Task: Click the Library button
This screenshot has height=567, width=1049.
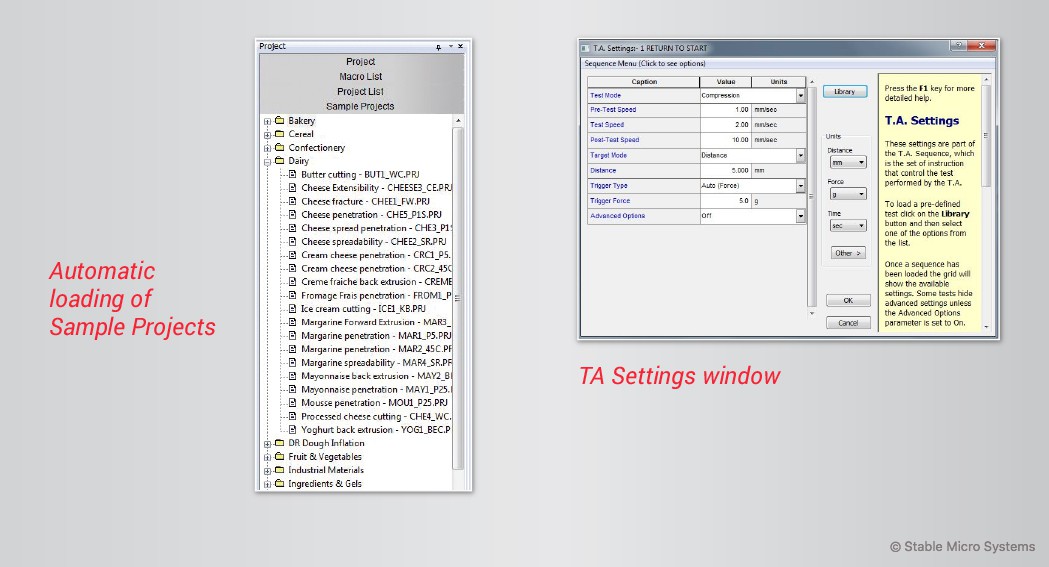Action: (845, 92)
